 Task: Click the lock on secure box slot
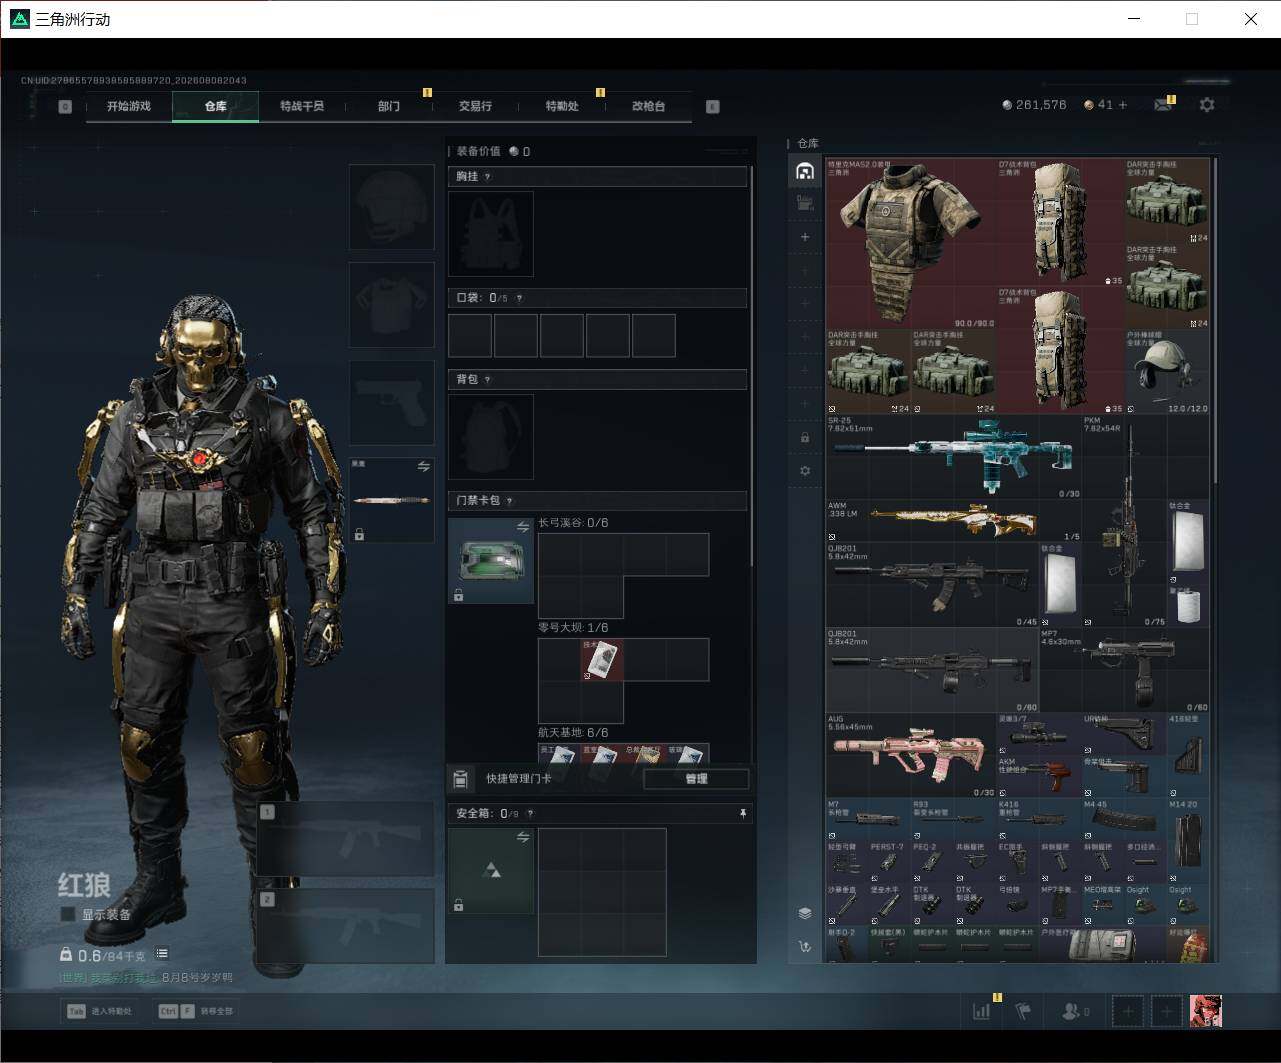[x=458, y=905]
